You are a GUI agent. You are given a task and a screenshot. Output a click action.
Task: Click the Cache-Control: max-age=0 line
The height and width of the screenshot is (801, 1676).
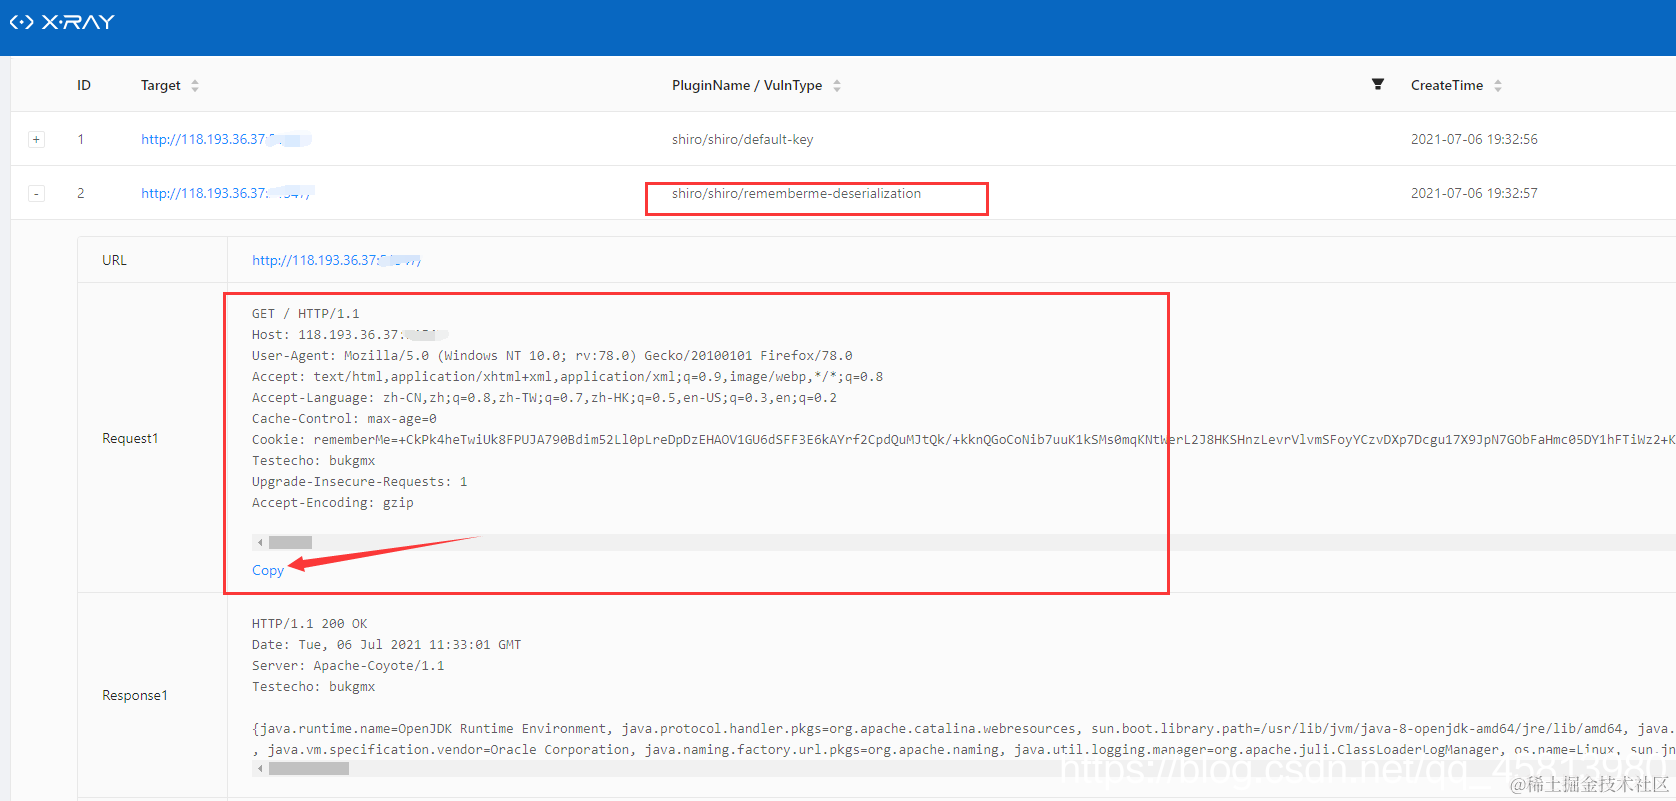click(344, 418)
